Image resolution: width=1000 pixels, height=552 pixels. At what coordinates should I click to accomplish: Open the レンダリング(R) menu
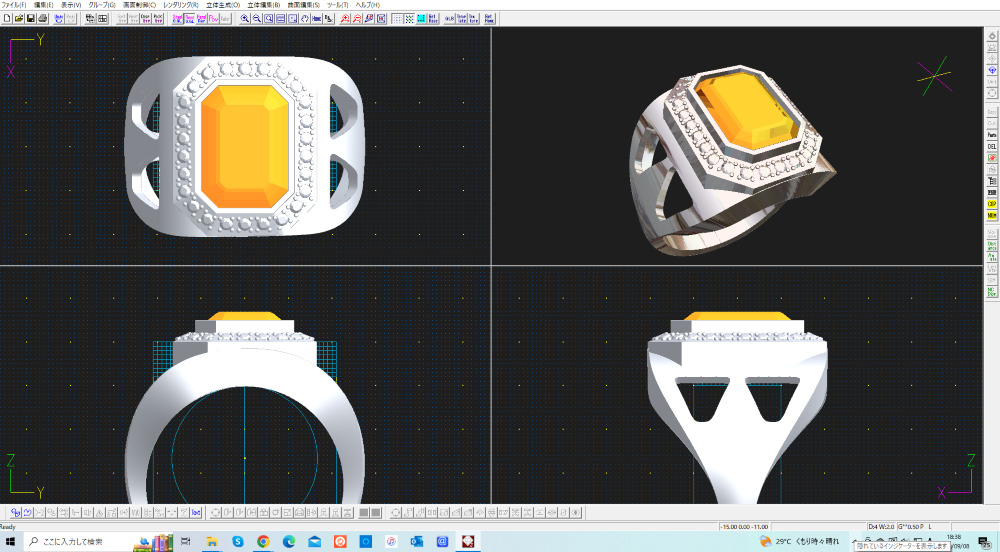point(181,5)
